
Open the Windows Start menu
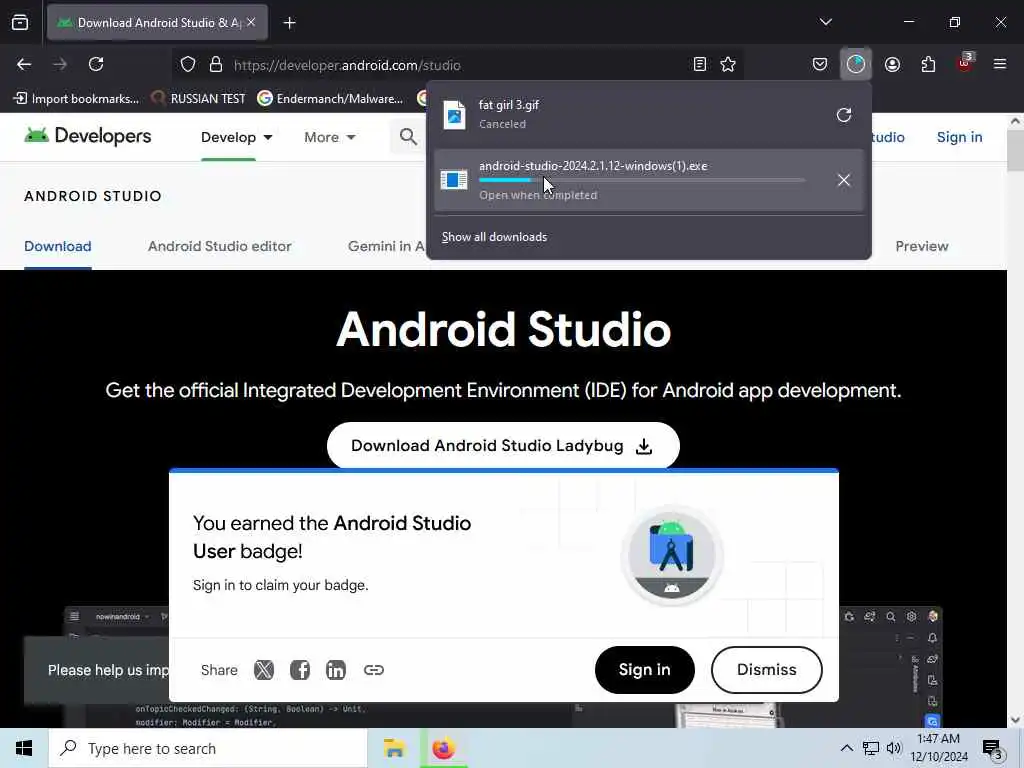[x=24, y=748]
